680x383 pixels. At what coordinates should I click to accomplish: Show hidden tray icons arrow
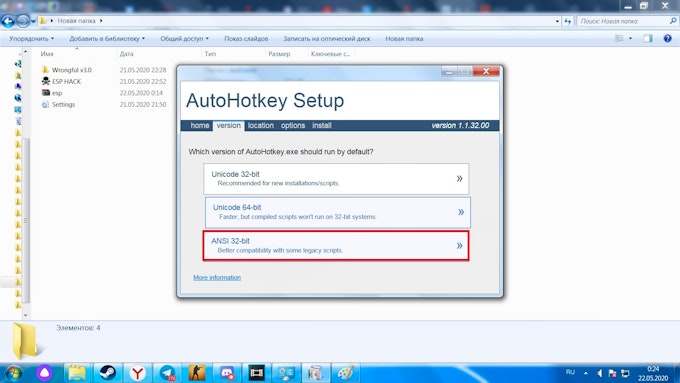coord(586,373)
